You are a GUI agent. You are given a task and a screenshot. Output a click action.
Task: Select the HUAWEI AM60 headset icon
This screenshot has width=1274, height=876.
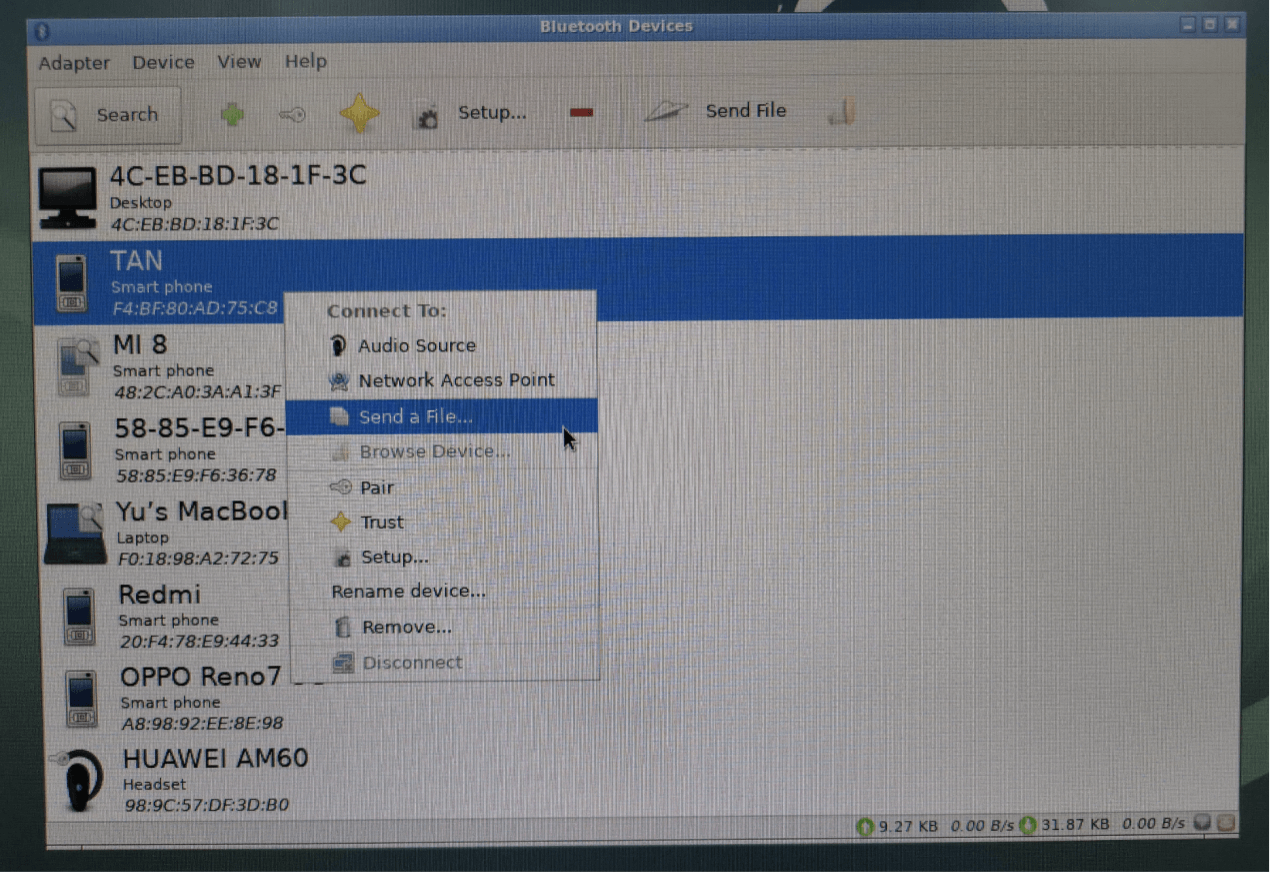tap(76, 779)
